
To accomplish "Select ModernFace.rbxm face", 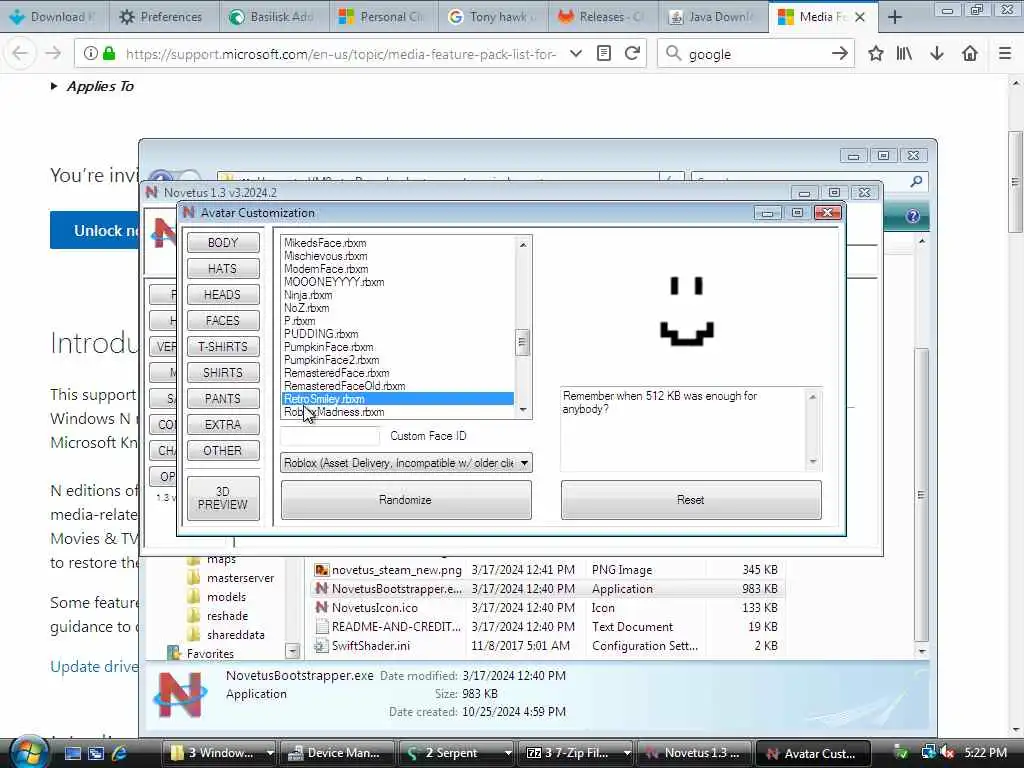I will click(x=326, y=269).
